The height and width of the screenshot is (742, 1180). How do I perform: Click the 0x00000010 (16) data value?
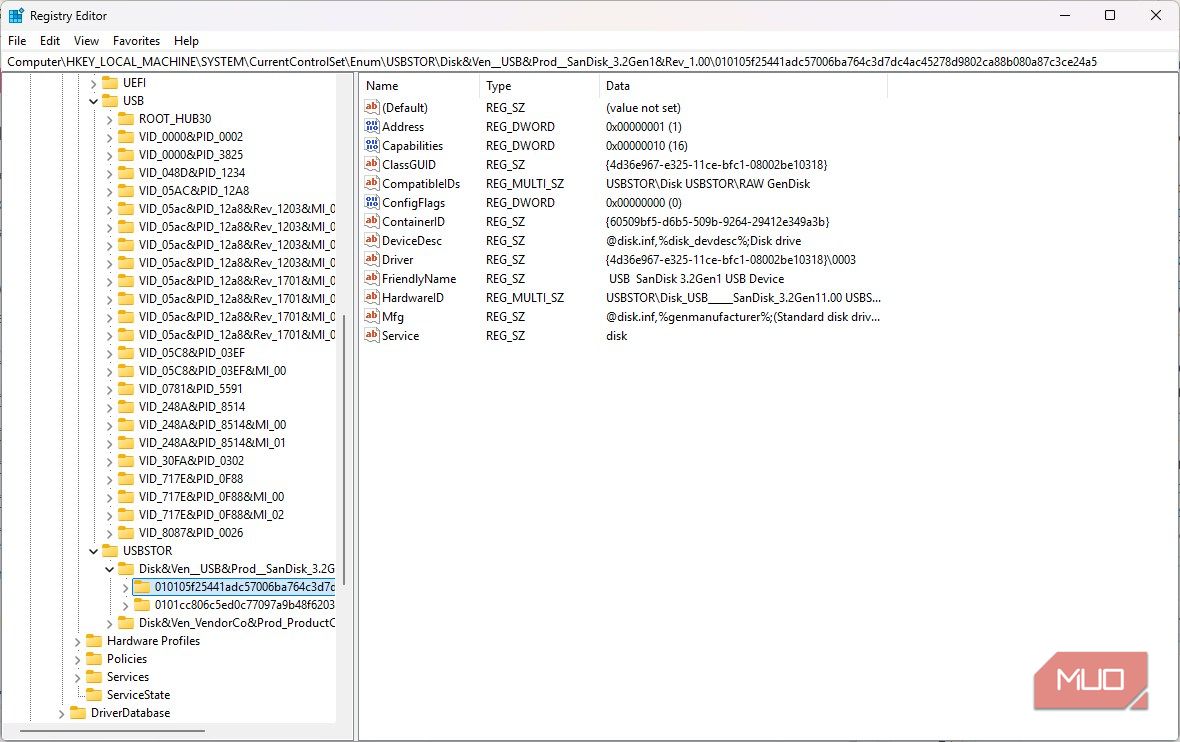click(646, 145)
